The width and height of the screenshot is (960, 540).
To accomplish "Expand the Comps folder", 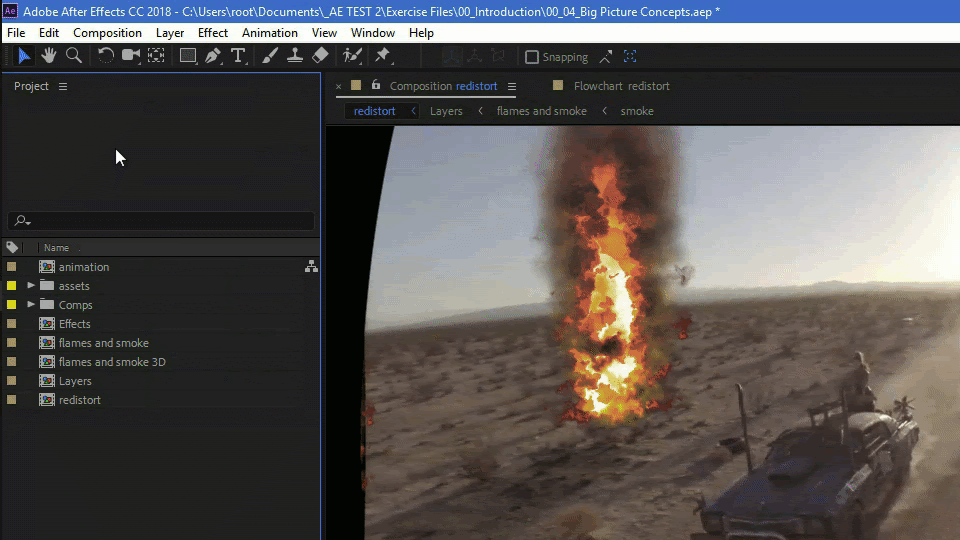I will pyautogui.click(x=31, y=305).
